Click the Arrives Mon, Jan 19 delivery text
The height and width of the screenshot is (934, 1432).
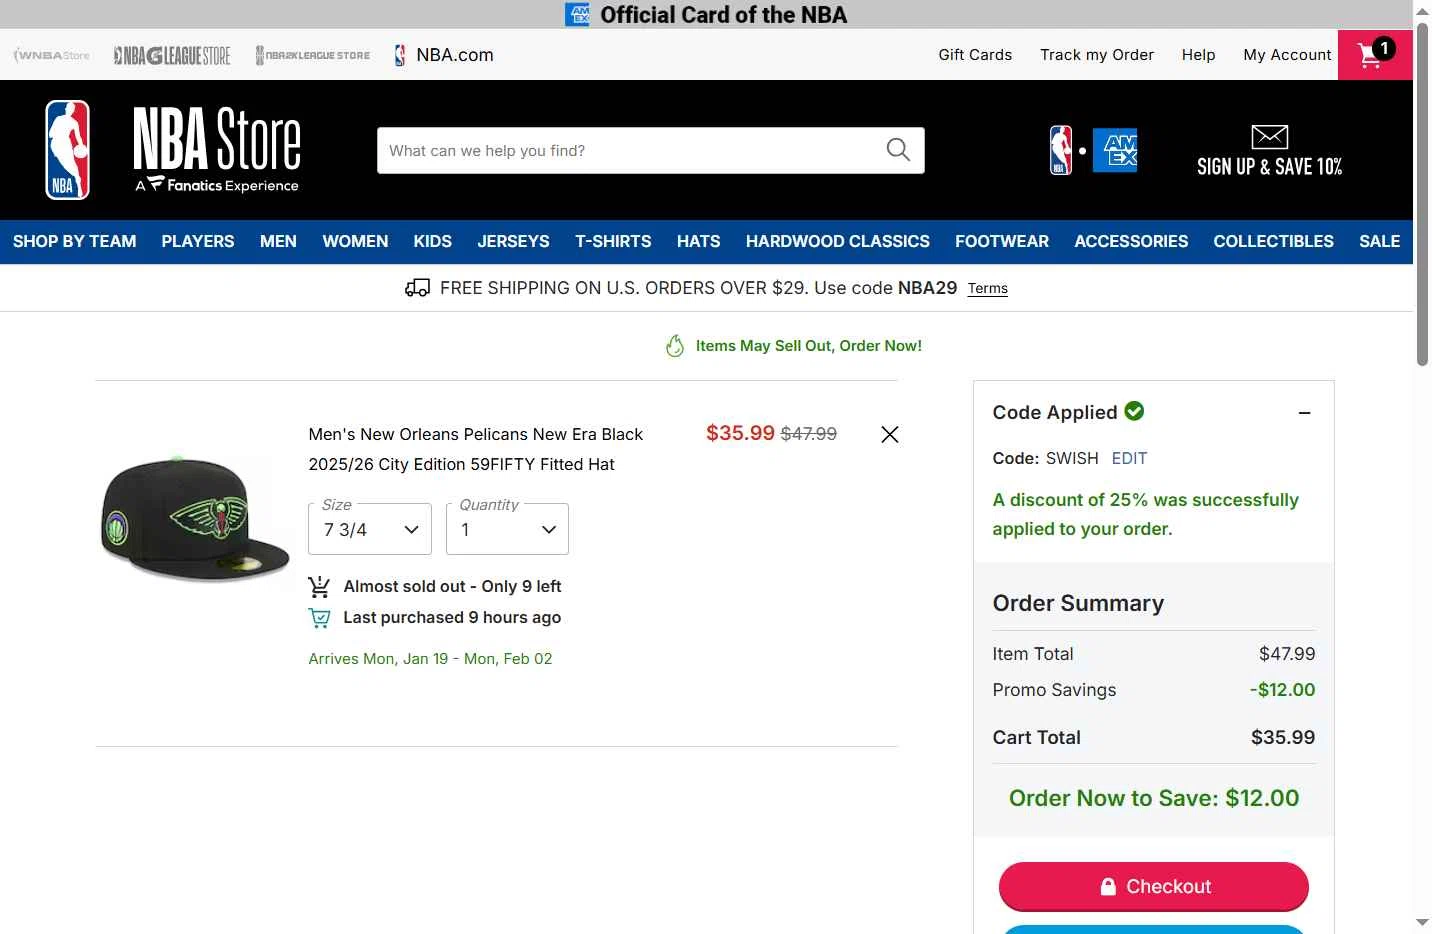(430, 658)
